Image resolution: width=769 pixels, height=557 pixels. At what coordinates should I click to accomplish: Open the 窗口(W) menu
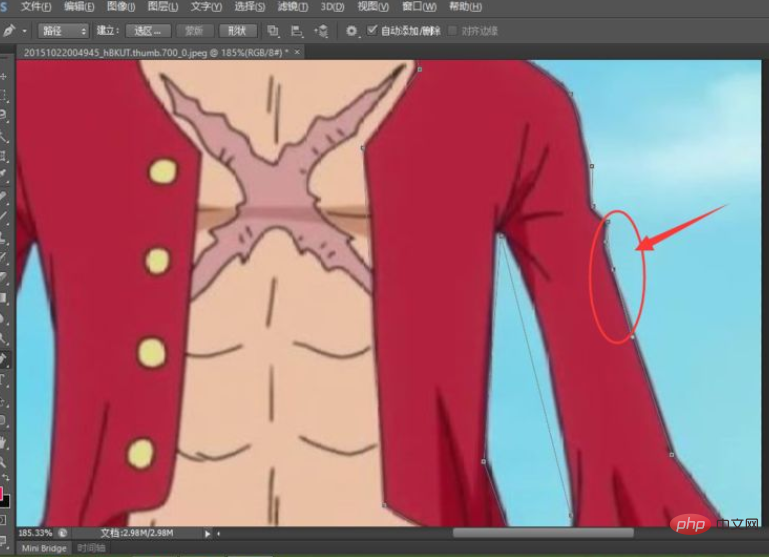pyautogui.click(x=419, y=7)
